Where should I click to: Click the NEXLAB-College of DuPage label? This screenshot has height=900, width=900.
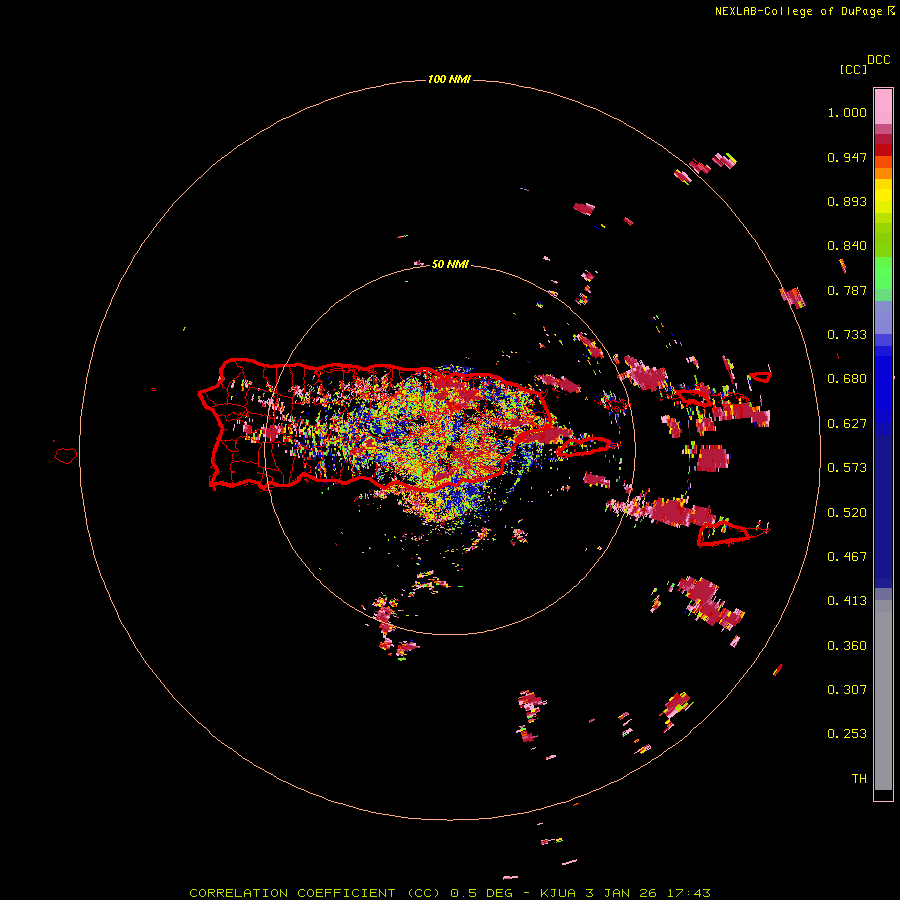click(798, 11)
